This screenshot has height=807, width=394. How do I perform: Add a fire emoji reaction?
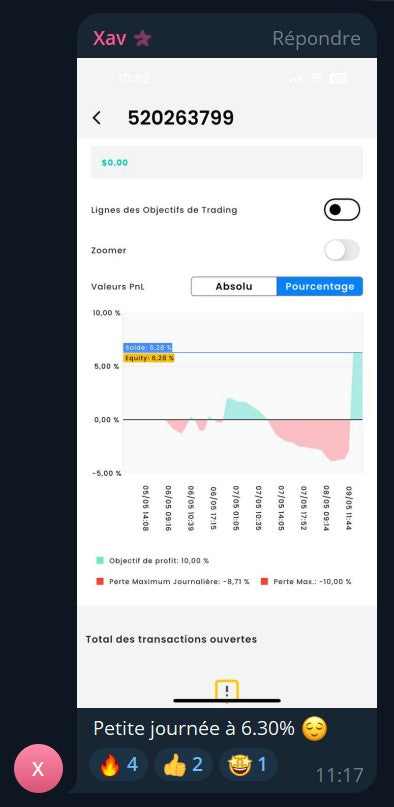click(118, 765)
